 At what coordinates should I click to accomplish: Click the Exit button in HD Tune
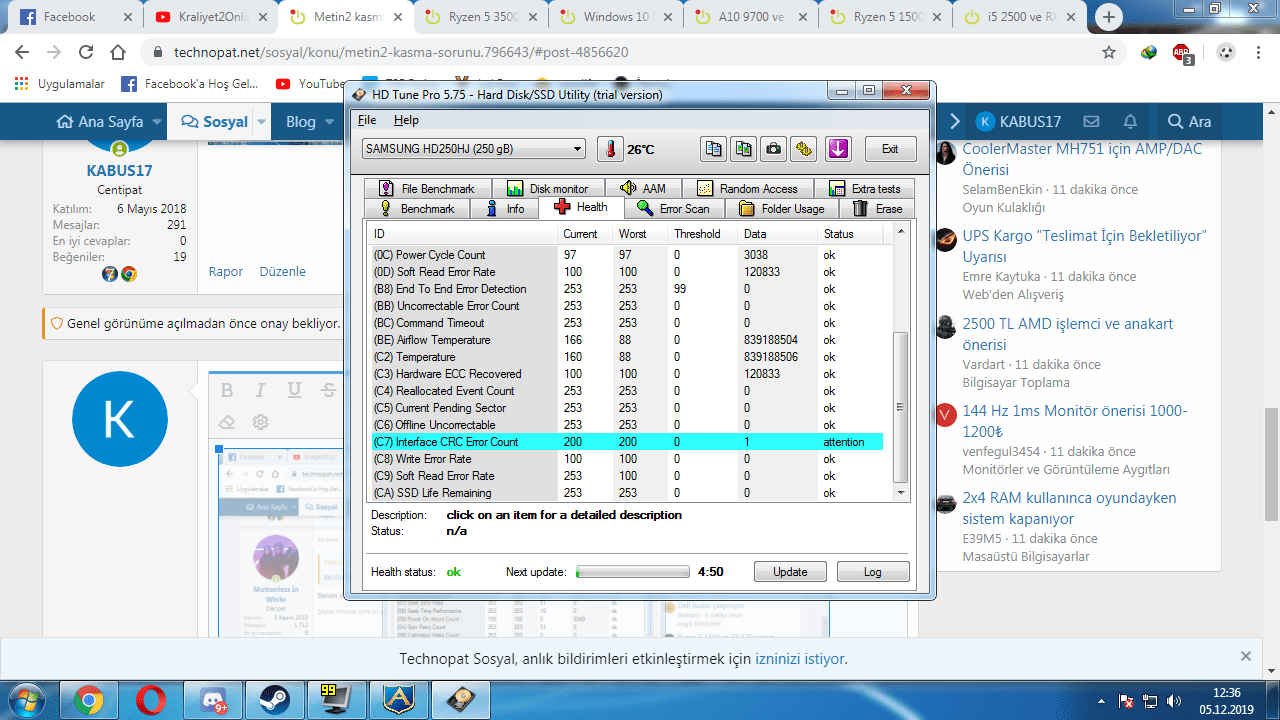(x=890, y=149)
